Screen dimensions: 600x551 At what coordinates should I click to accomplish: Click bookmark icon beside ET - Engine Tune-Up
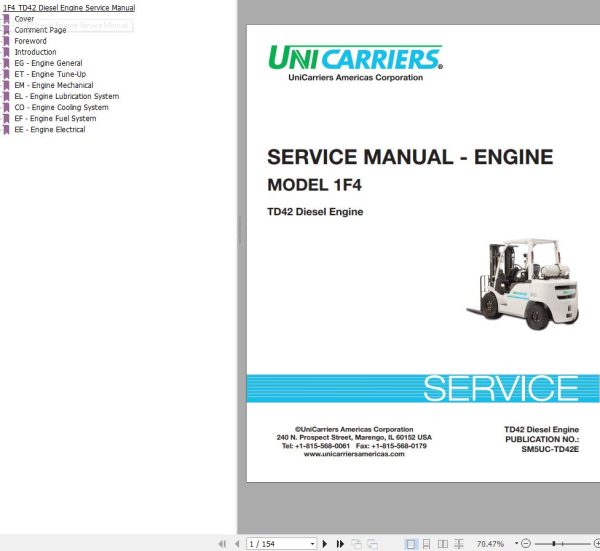pyautogui.click(x=6, y=75)
